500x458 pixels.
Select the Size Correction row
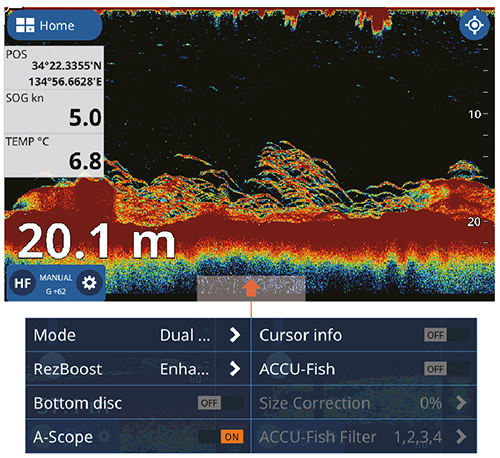click(x=364, y=403)
